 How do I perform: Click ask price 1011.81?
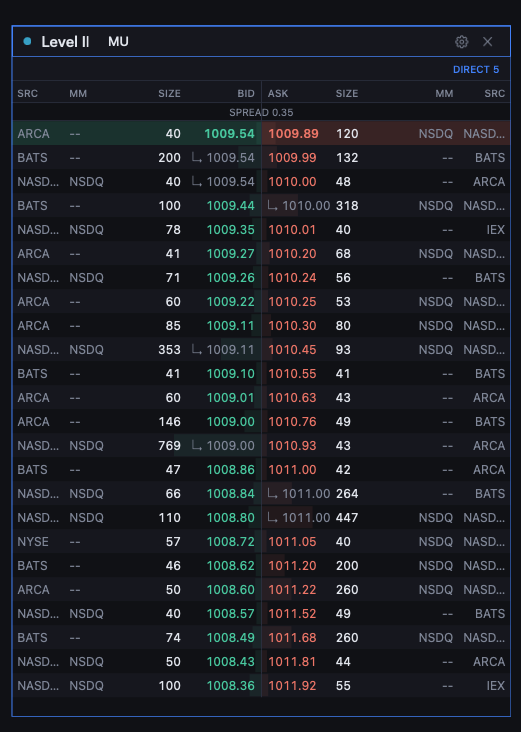292,662
